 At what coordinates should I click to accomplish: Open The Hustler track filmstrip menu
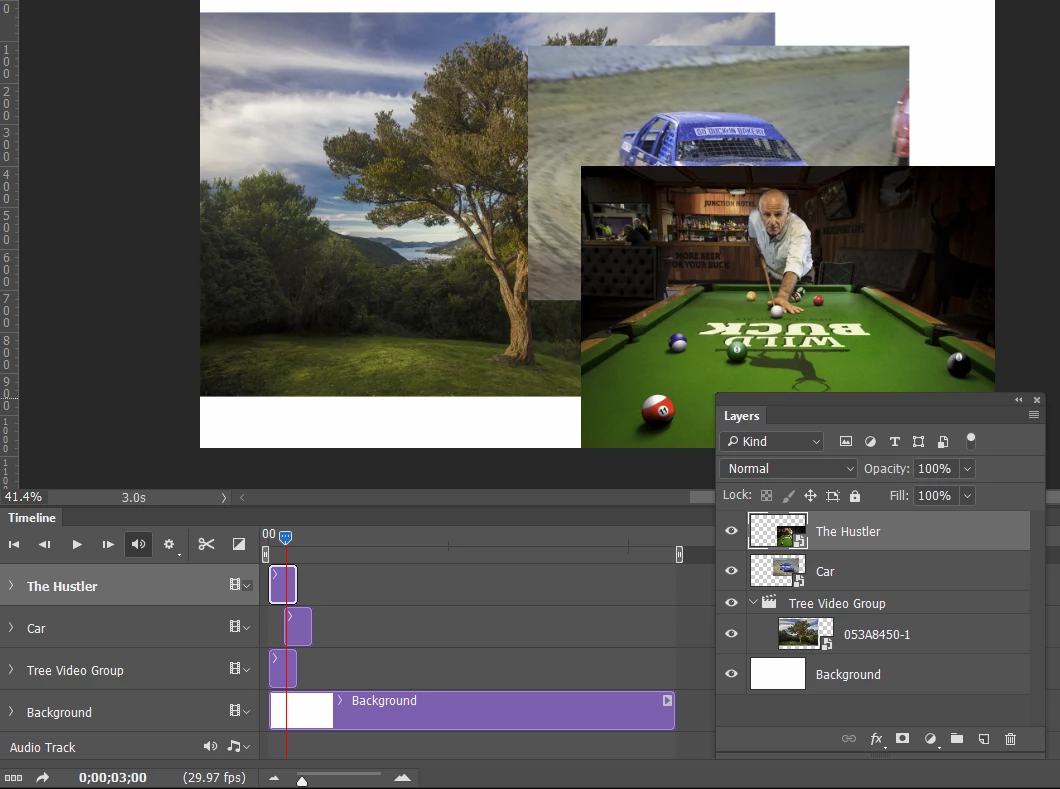pos(239,585)
